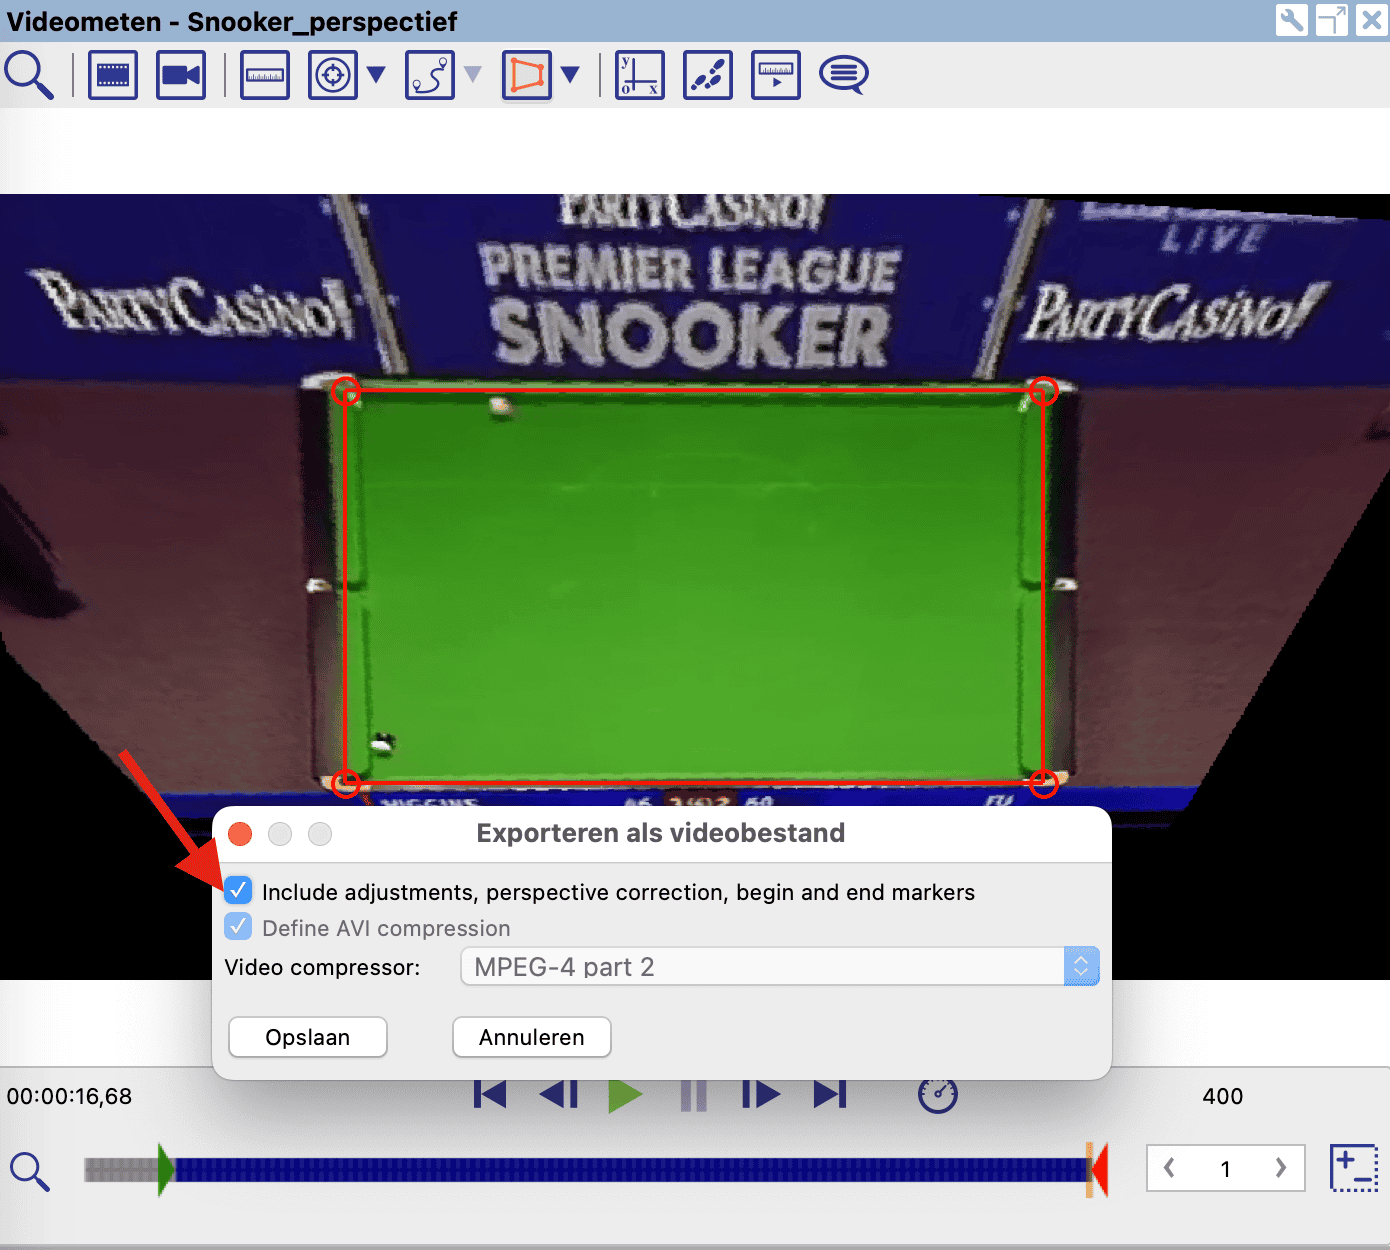Expand the point tracking dropdown arrow
This screenshot has width=1390, height=1250.
click(x=376, y=74)
